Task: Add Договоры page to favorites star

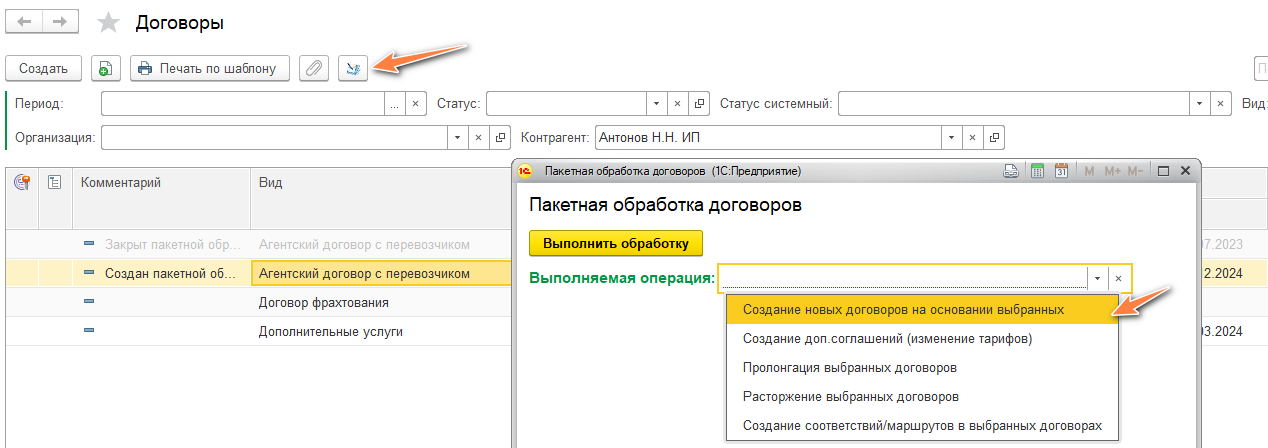Action: point(108,23)
